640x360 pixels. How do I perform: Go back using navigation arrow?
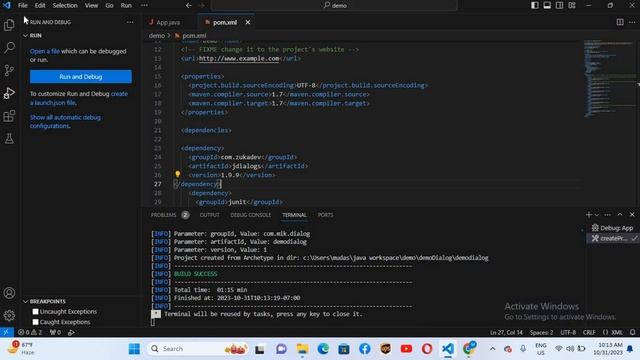coord(189,5)
